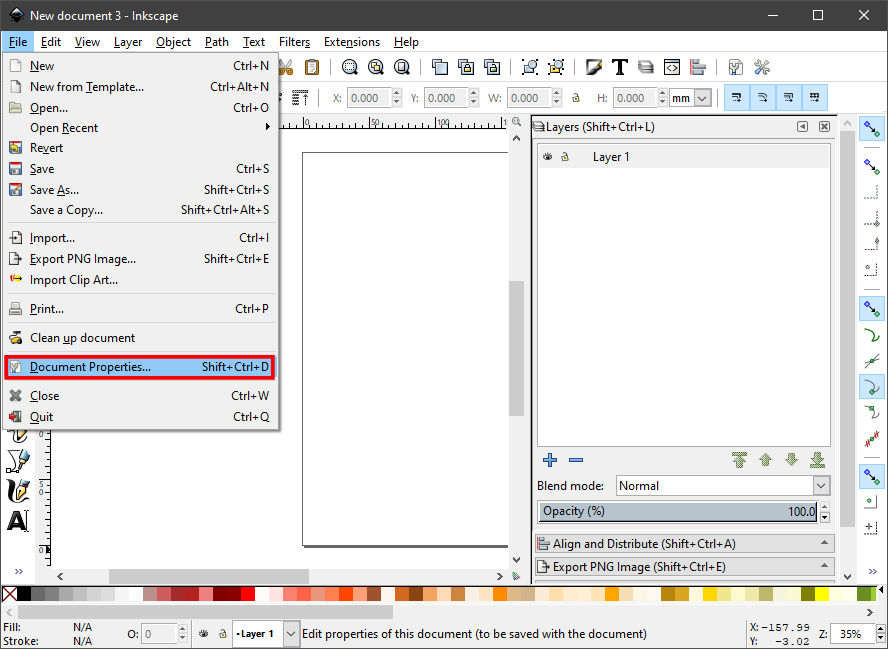Raise the layer to the top
This screenshot has height=649, width=888.
(x=739, y=460)
